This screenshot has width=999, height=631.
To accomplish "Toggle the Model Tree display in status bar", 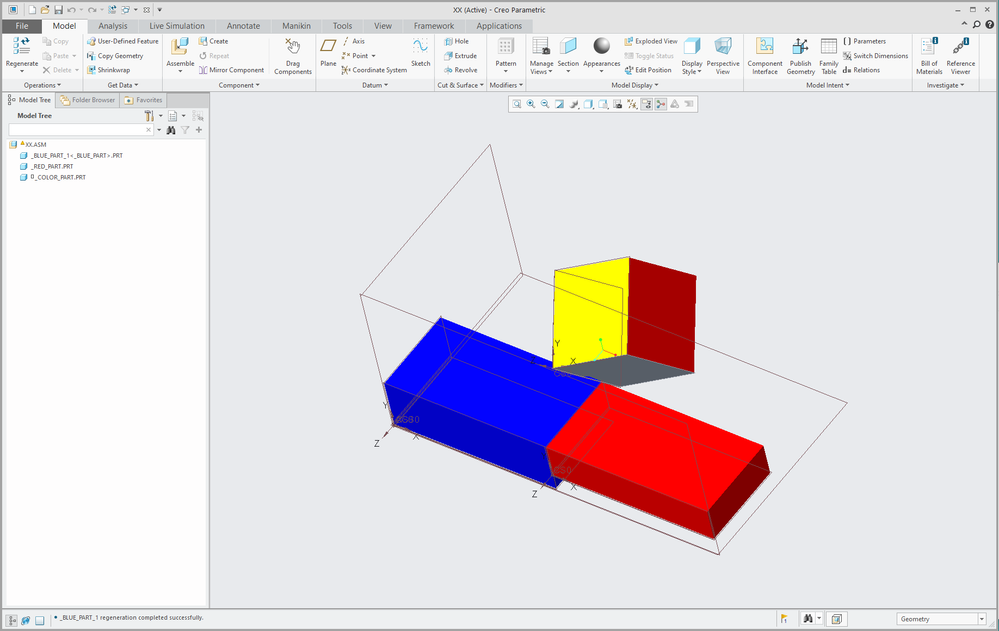I will click(13, 620).
